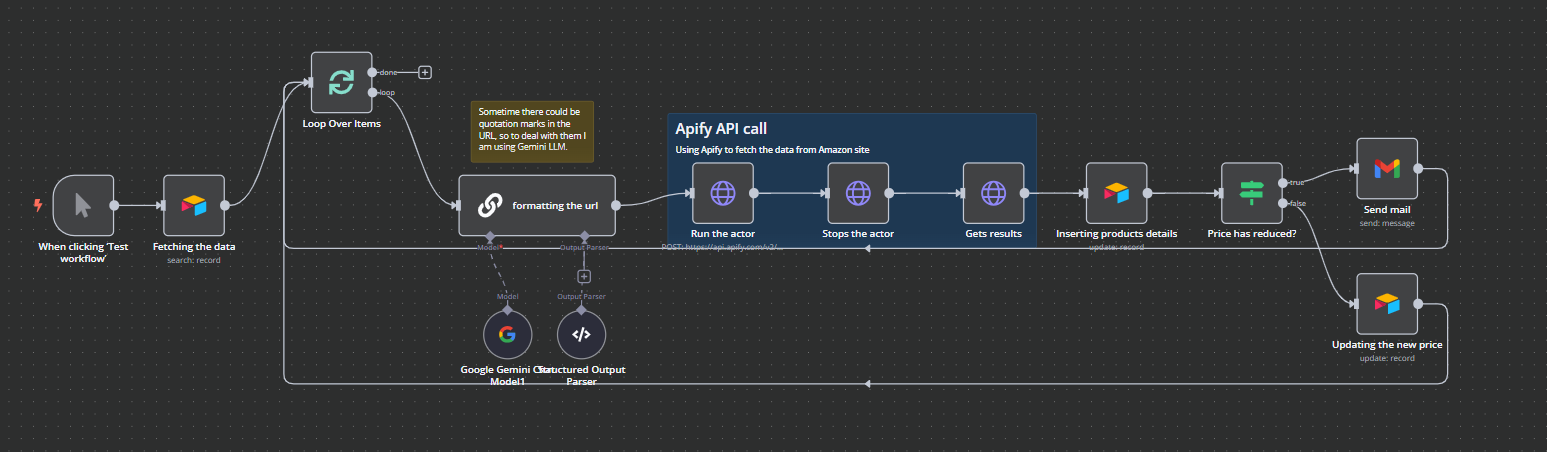Click the 'done' output port of Loop node
Viewport: 1547px width, 452px height.
click(372, 72)
